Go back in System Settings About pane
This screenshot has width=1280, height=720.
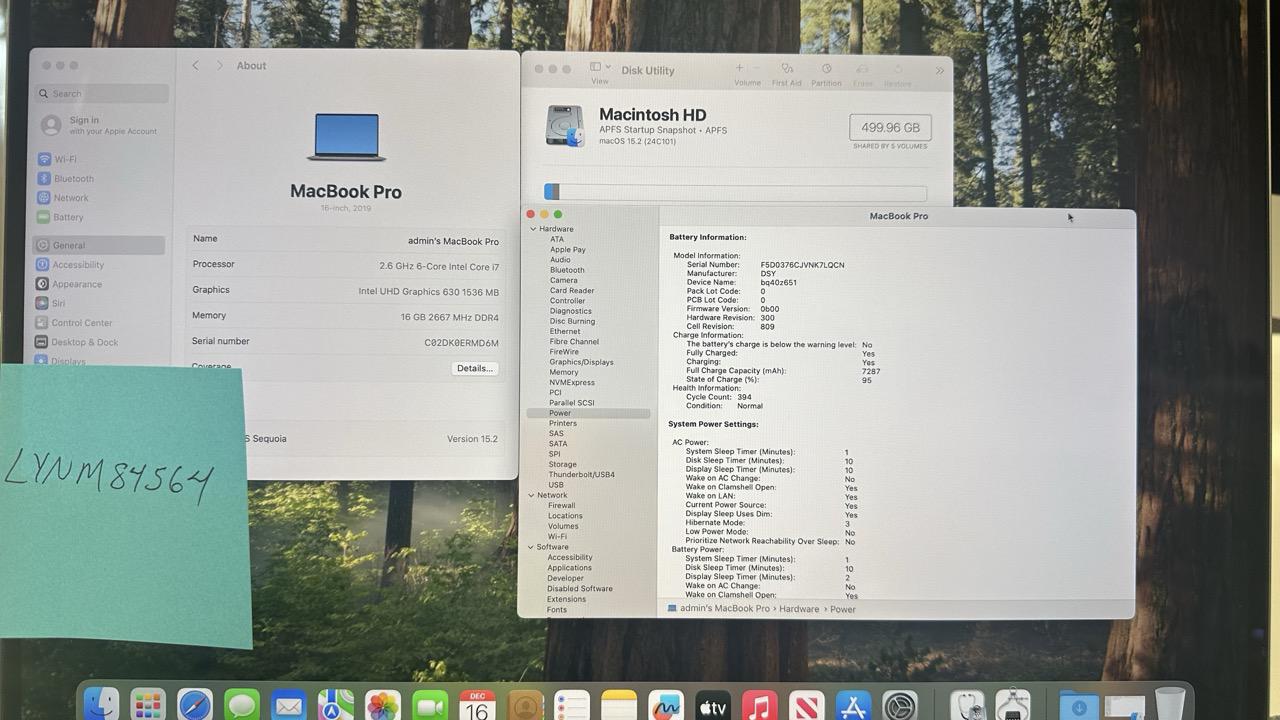[x=196, y=66]
